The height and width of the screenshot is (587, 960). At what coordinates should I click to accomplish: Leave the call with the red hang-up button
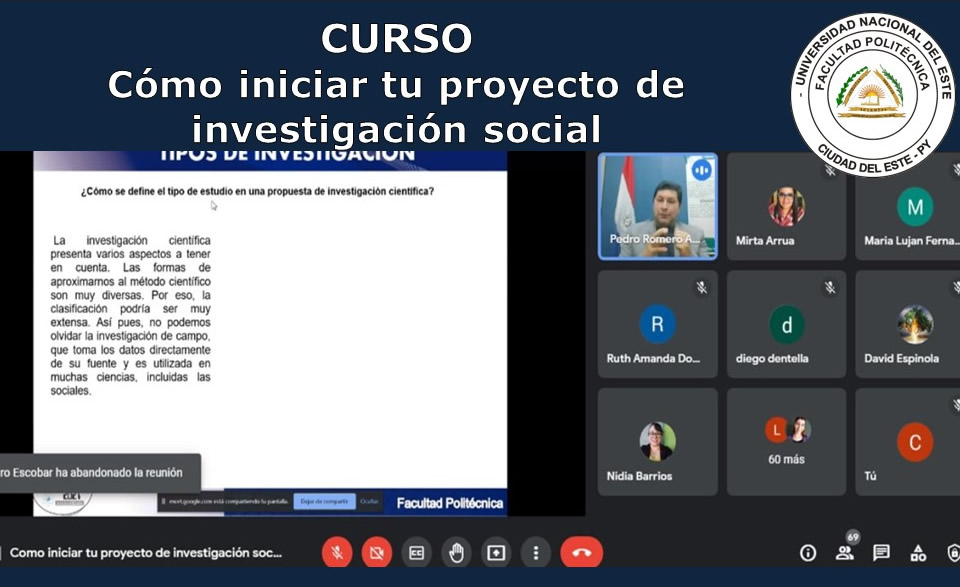(x=581, y=552)
